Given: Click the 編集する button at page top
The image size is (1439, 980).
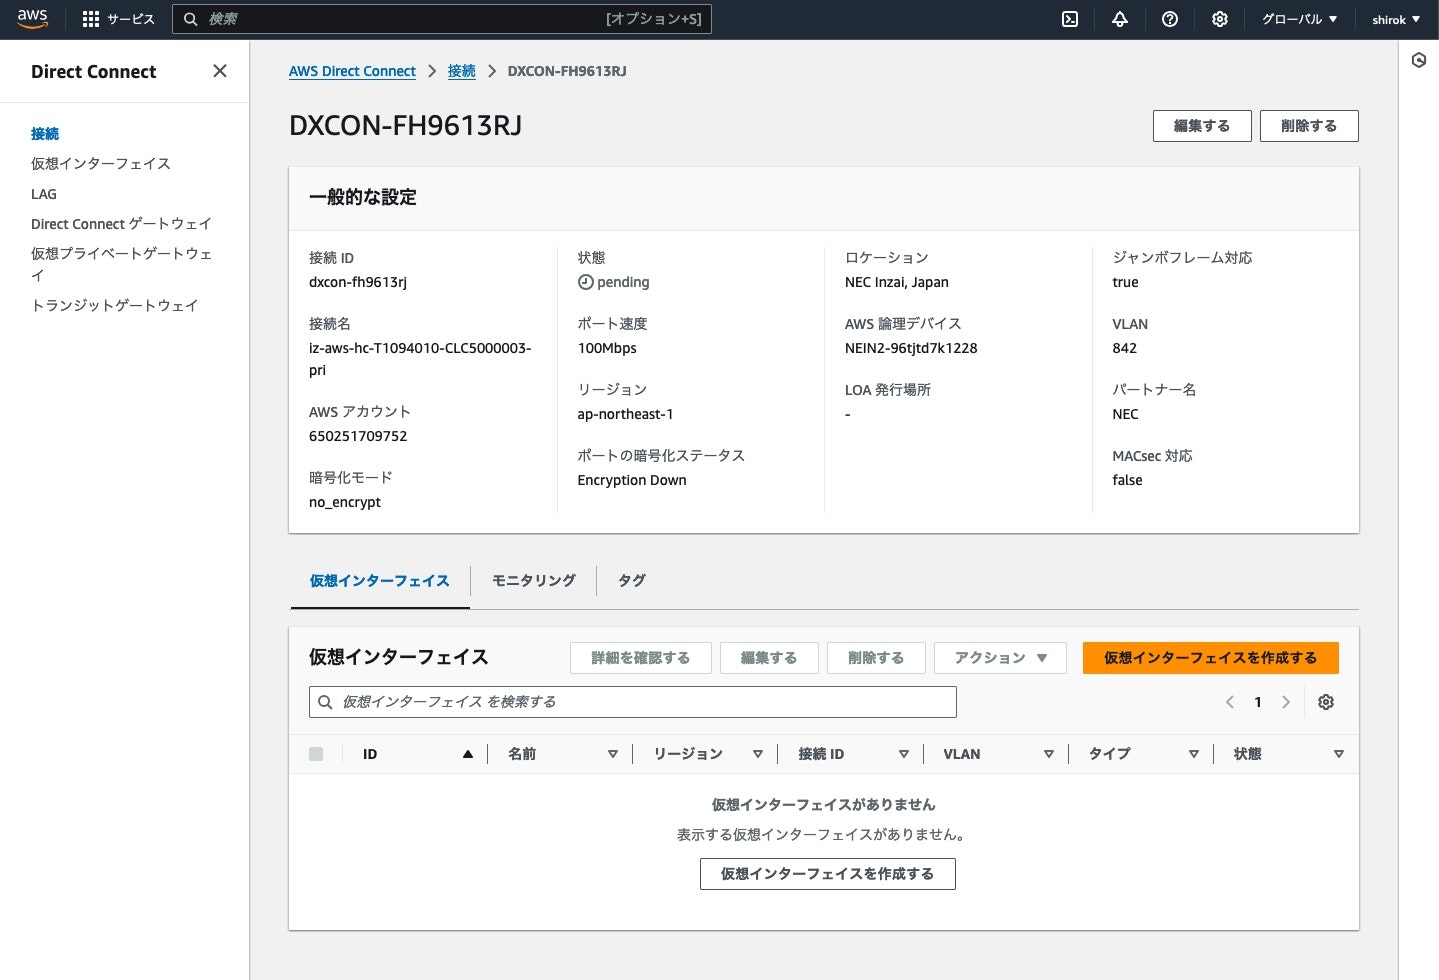Looking at the screenshot, I should pos(1202,126).
